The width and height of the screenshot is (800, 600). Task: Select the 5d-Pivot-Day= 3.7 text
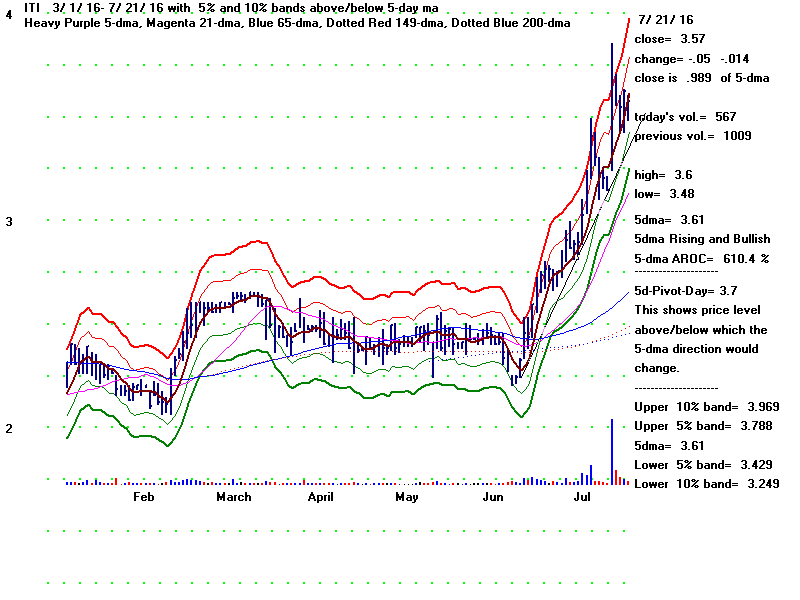point(686,291)
